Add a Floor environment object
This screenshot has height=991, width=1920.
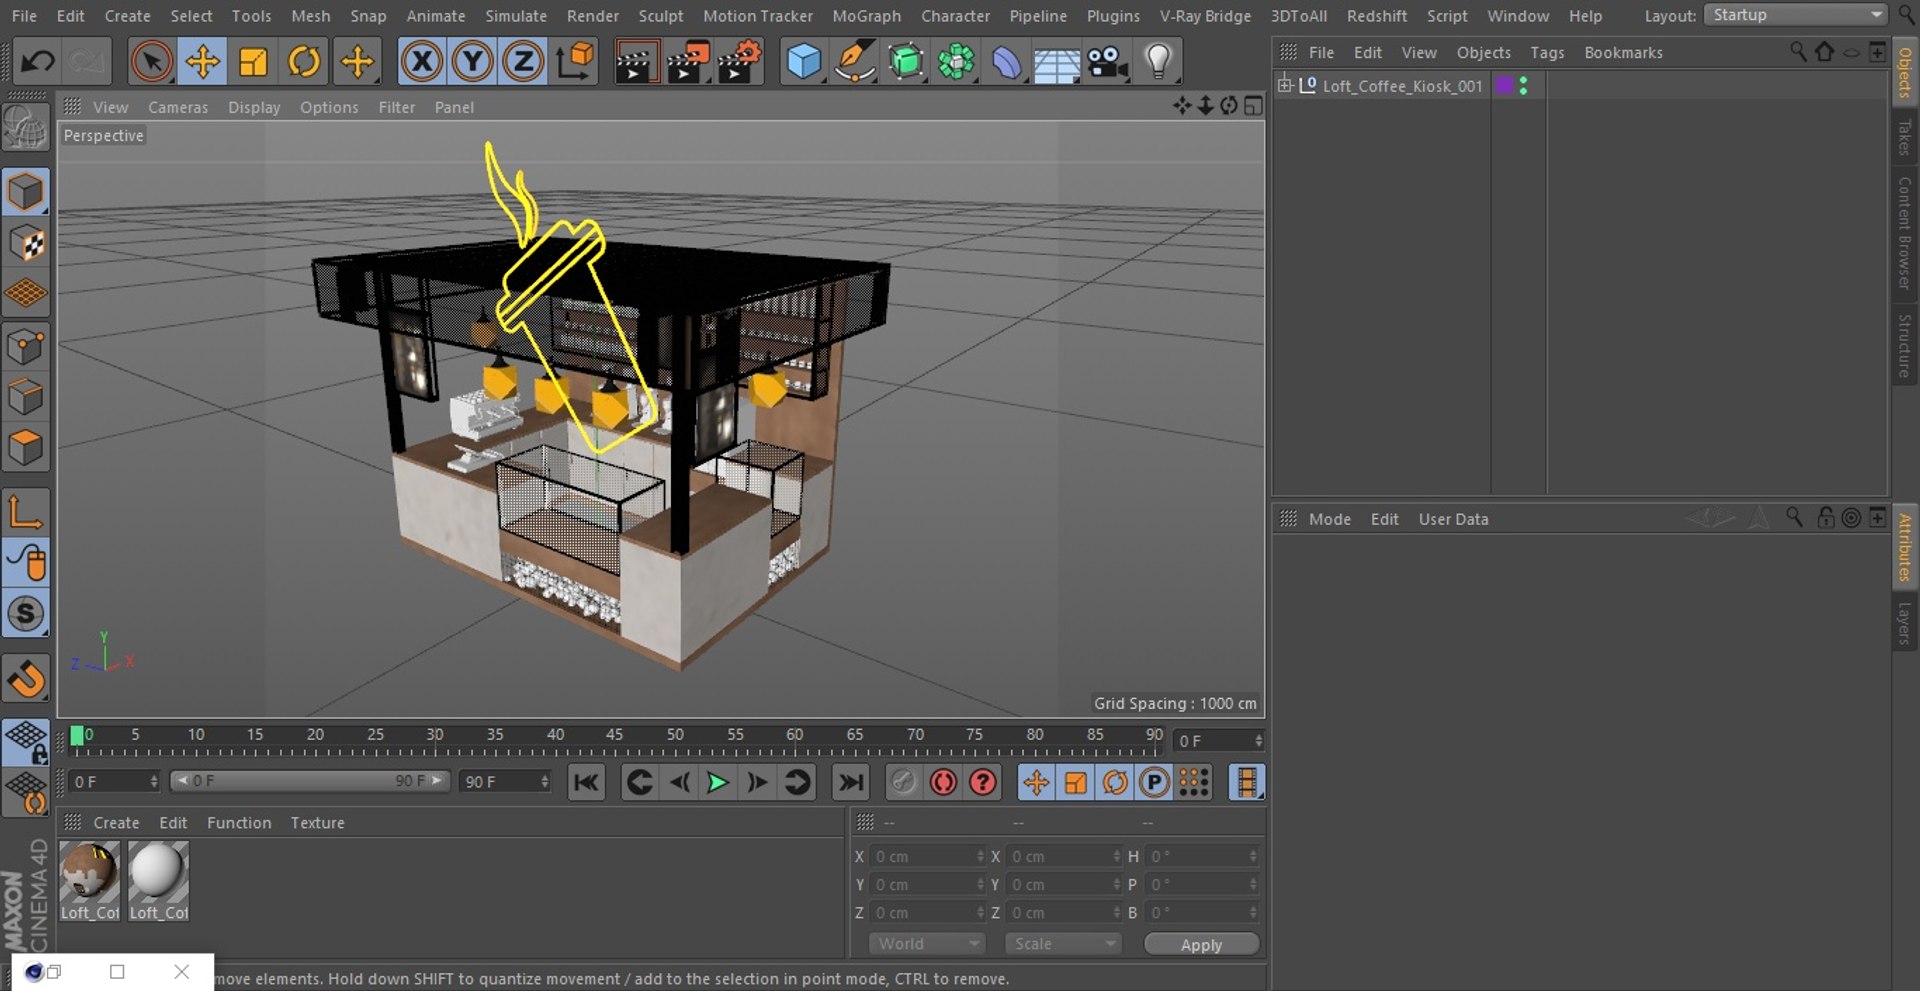point(1057,62)
